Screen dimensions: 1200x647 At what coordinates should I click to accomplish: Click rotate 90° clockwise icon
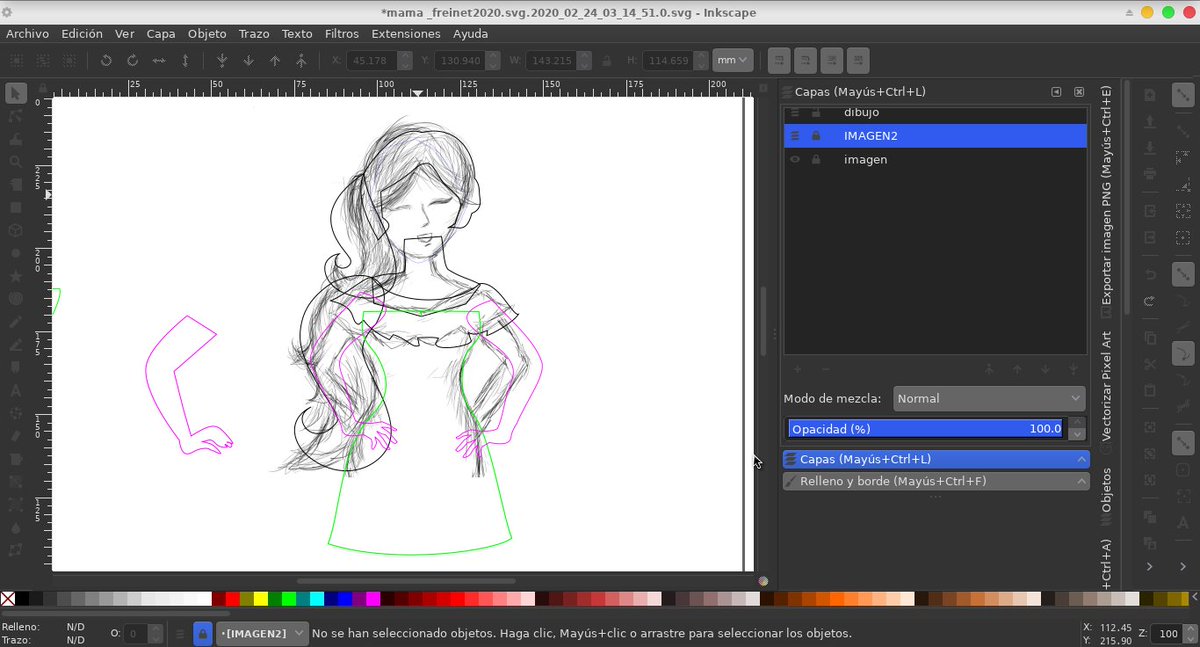(132, 60)
